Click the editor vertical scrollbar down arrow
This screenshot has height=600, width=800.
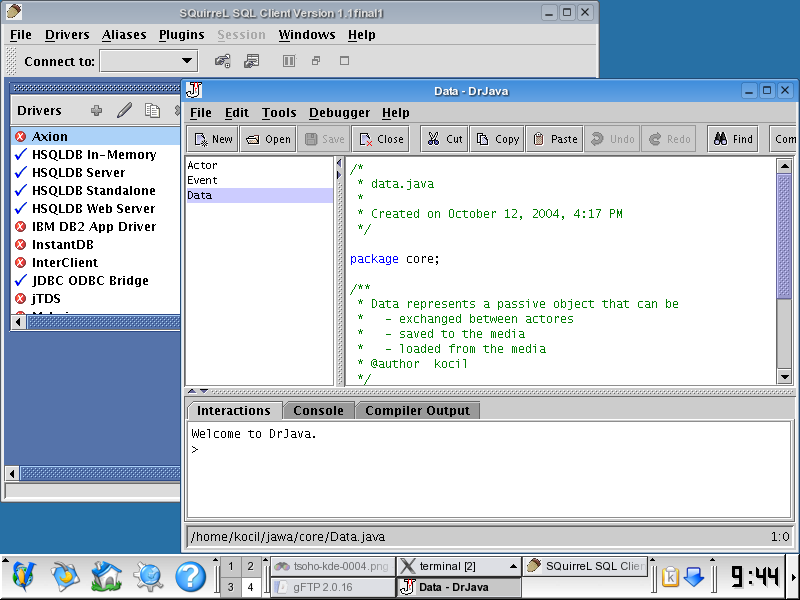pos(784,376)
